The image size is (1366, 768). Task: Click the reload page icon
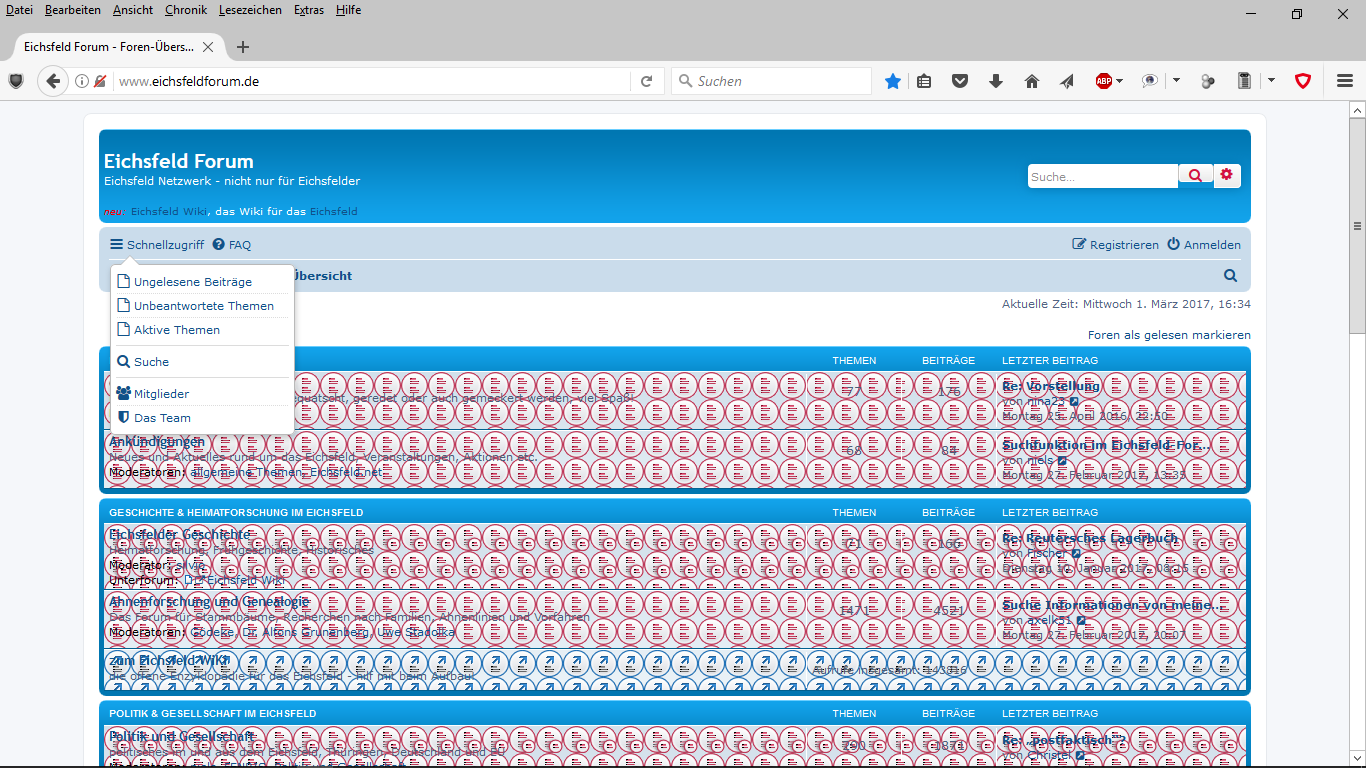[647, 81]
